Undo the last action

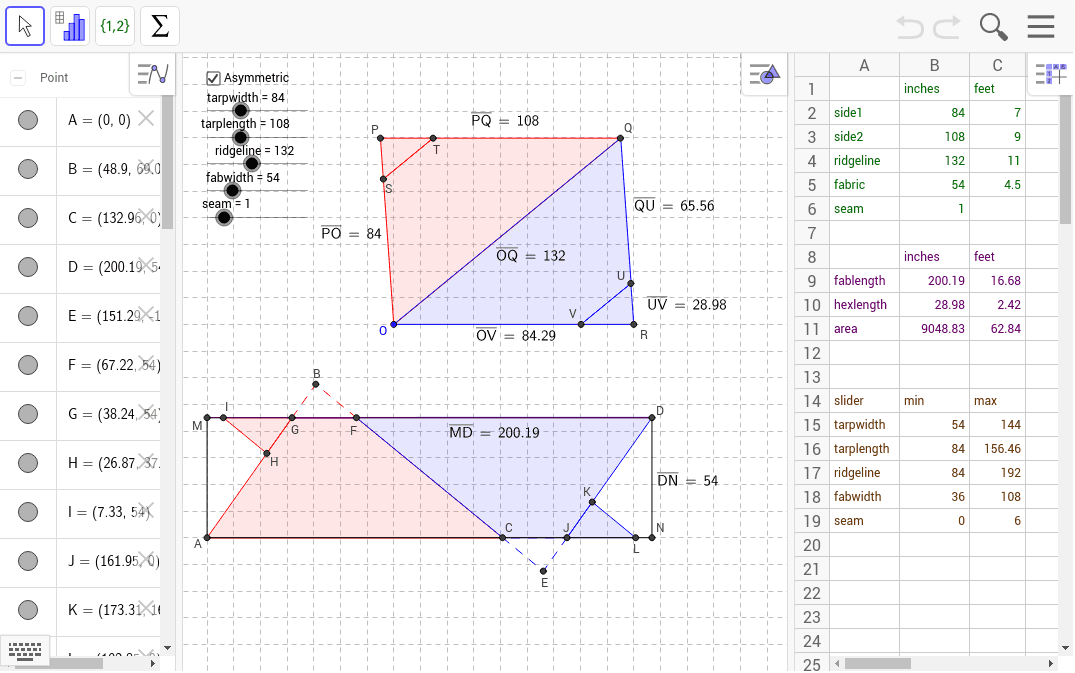click(x=909, y=27)
